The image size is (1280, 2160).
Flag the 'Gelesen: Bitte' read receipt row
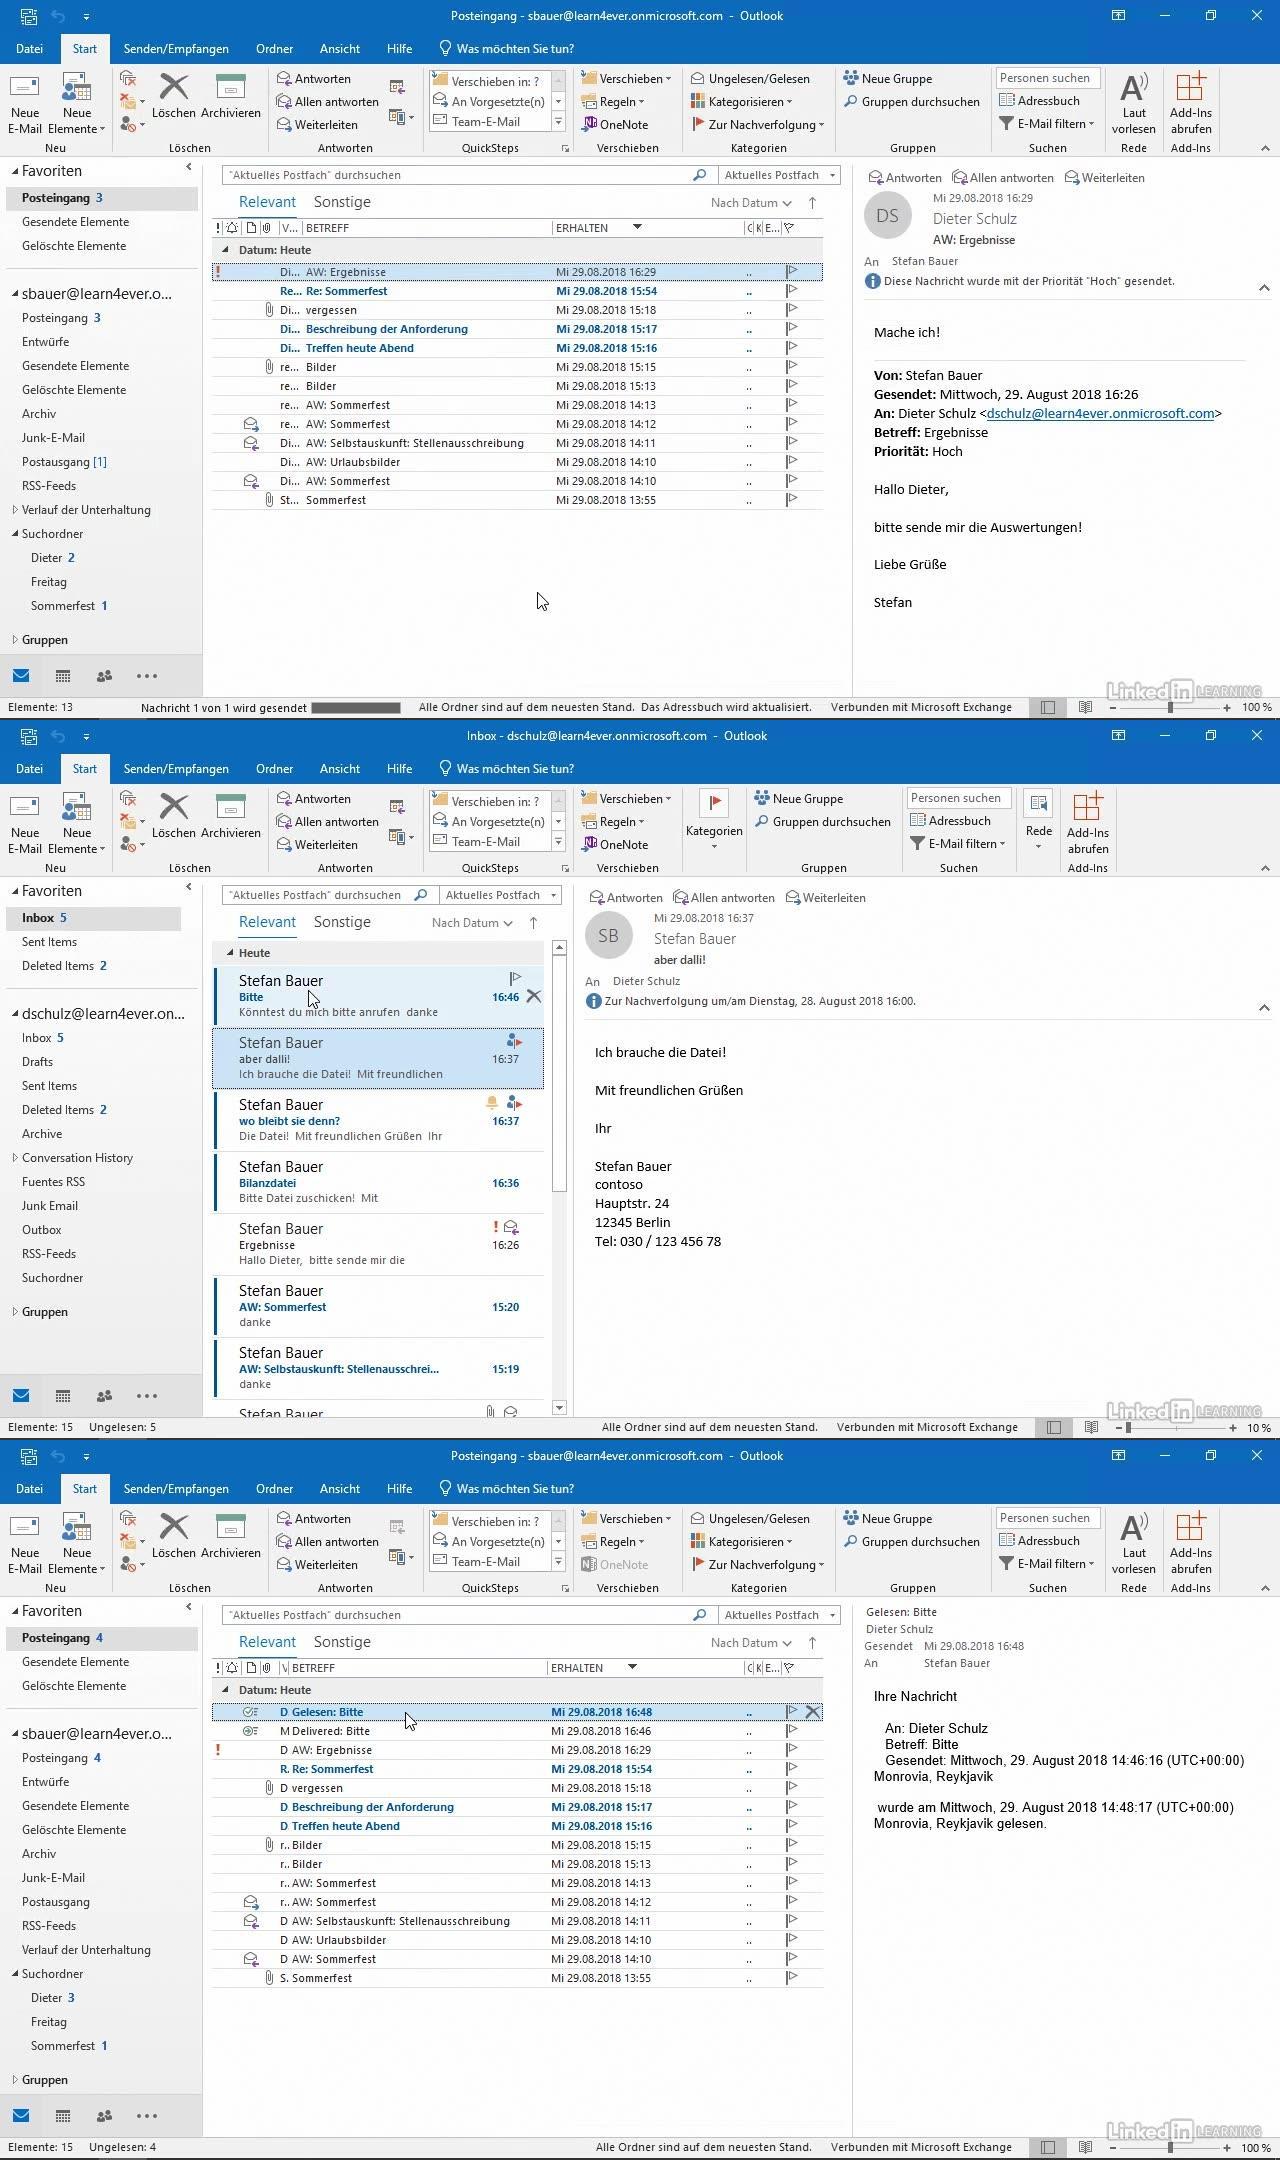[x=791, y=1711]
